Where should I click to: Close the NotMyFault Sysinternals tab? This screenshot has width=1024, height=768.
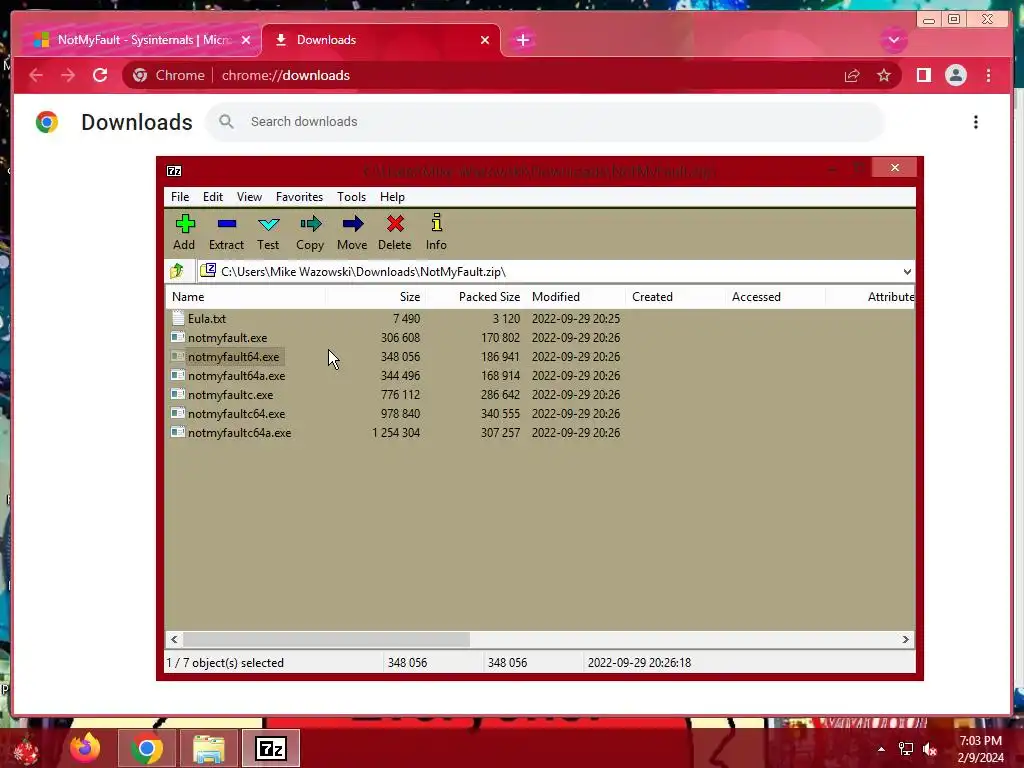tap(246, 40)
